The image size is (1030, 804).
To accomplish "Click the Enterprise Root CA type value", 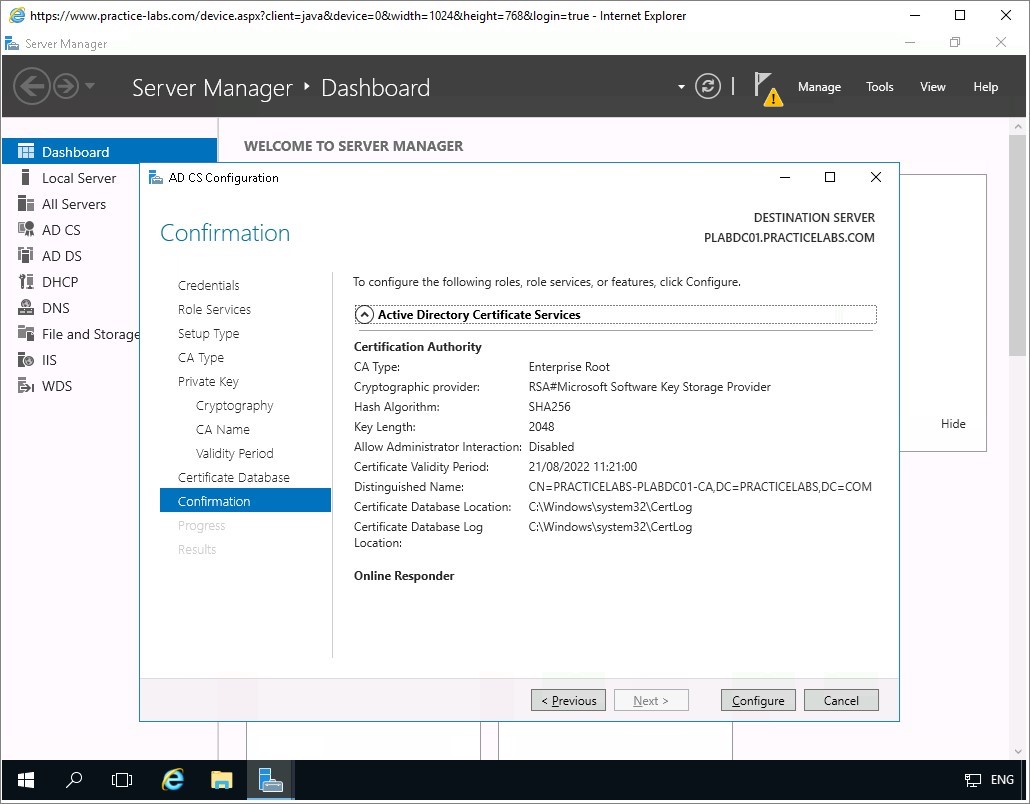I will pos(569,367).
